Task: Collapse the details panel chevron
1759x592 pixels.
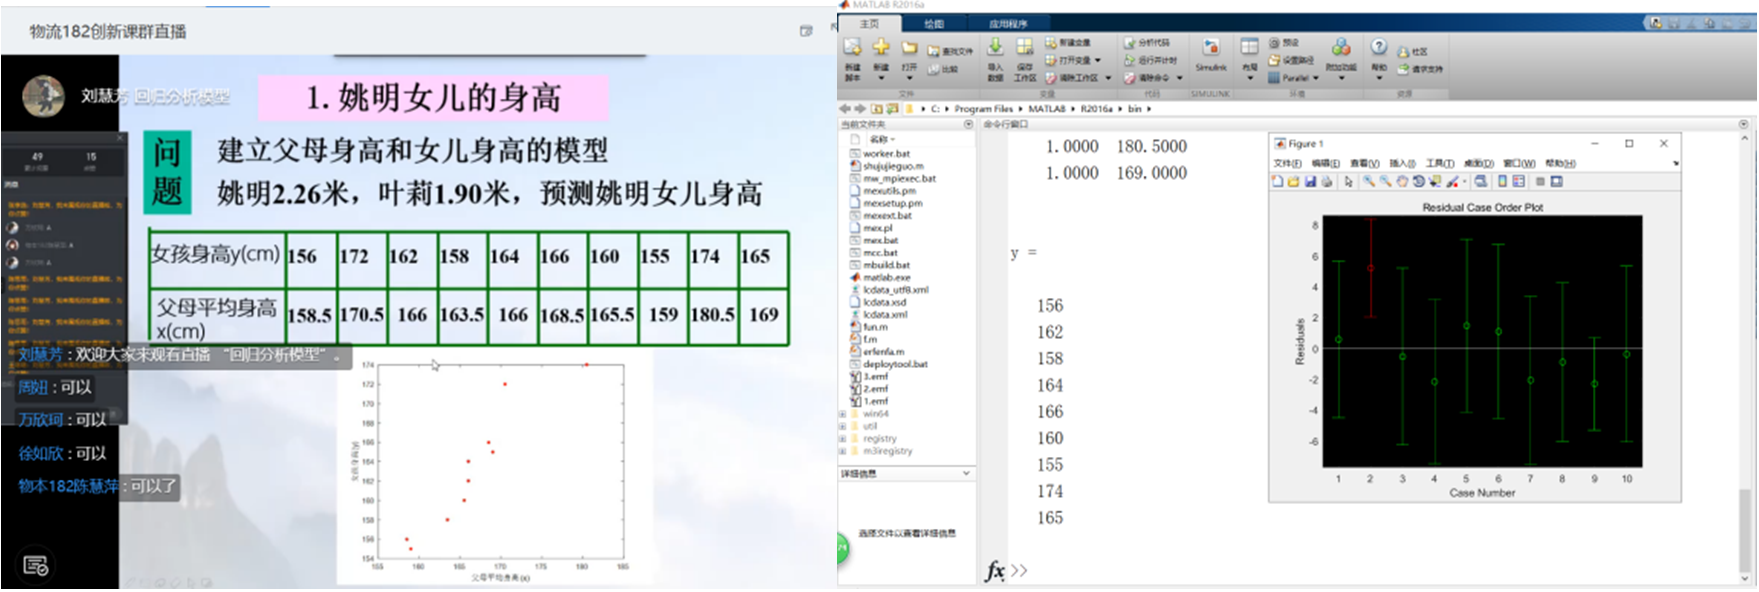Action: tap(966, 473)
